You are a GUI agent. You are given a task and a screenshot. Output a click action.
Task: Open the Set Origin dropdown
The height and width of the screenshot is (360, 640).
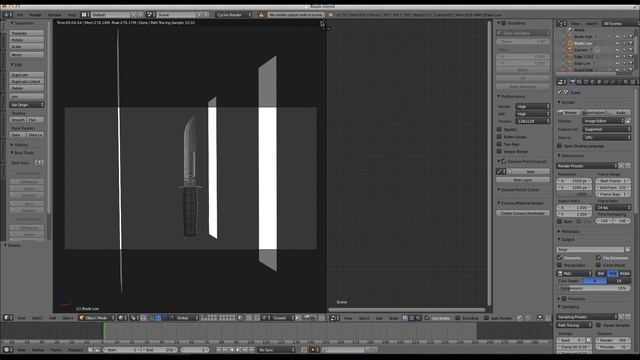pos(27,105)
